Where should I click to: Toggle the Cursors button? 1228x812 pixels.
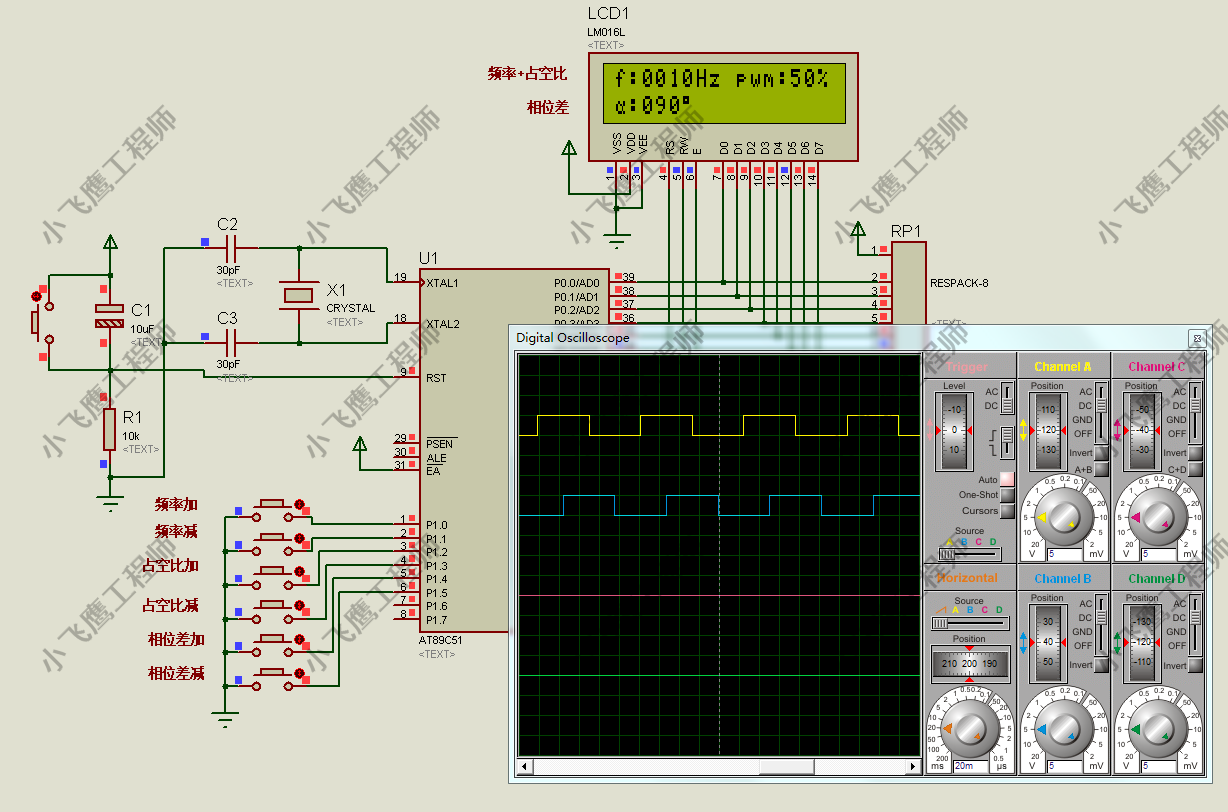pos(1007,511)
